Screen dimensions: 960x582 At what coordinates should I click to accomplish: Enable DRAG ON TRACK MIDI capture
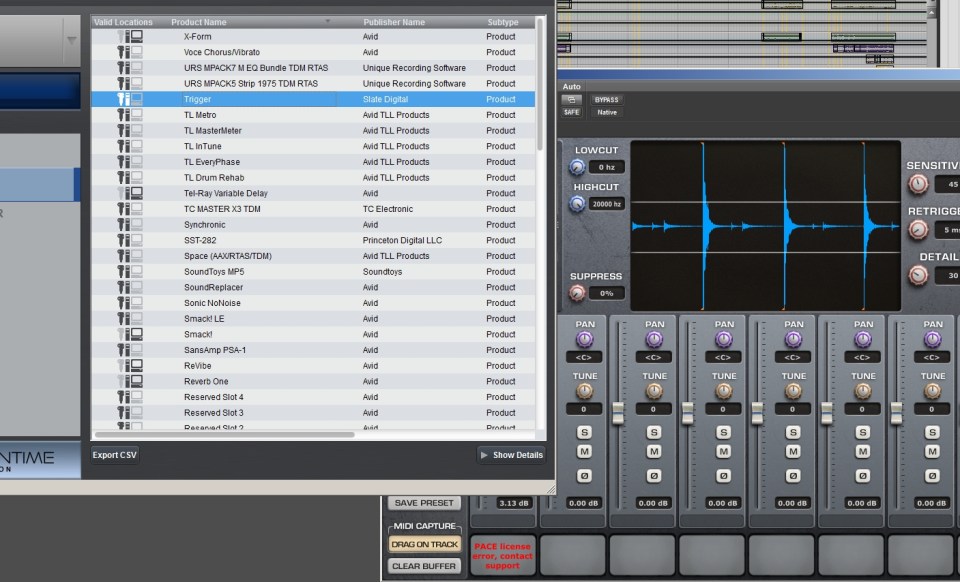(424, 544)
